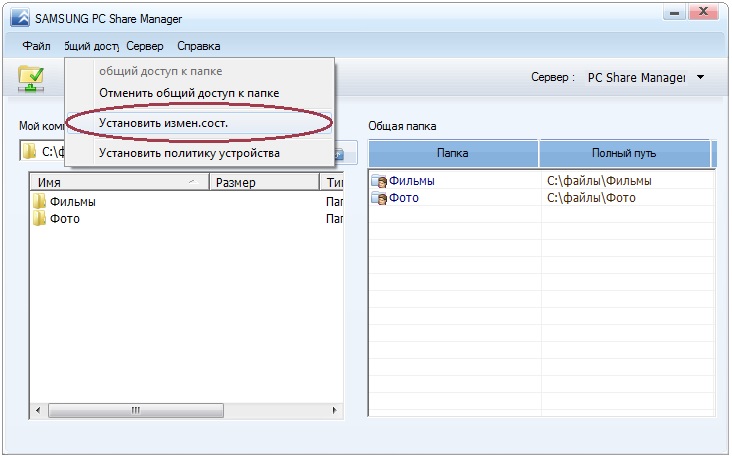Click the shared Фото folder icon in Общая папка
Viewport: 732px width, 458px height.
click(379, 198)
